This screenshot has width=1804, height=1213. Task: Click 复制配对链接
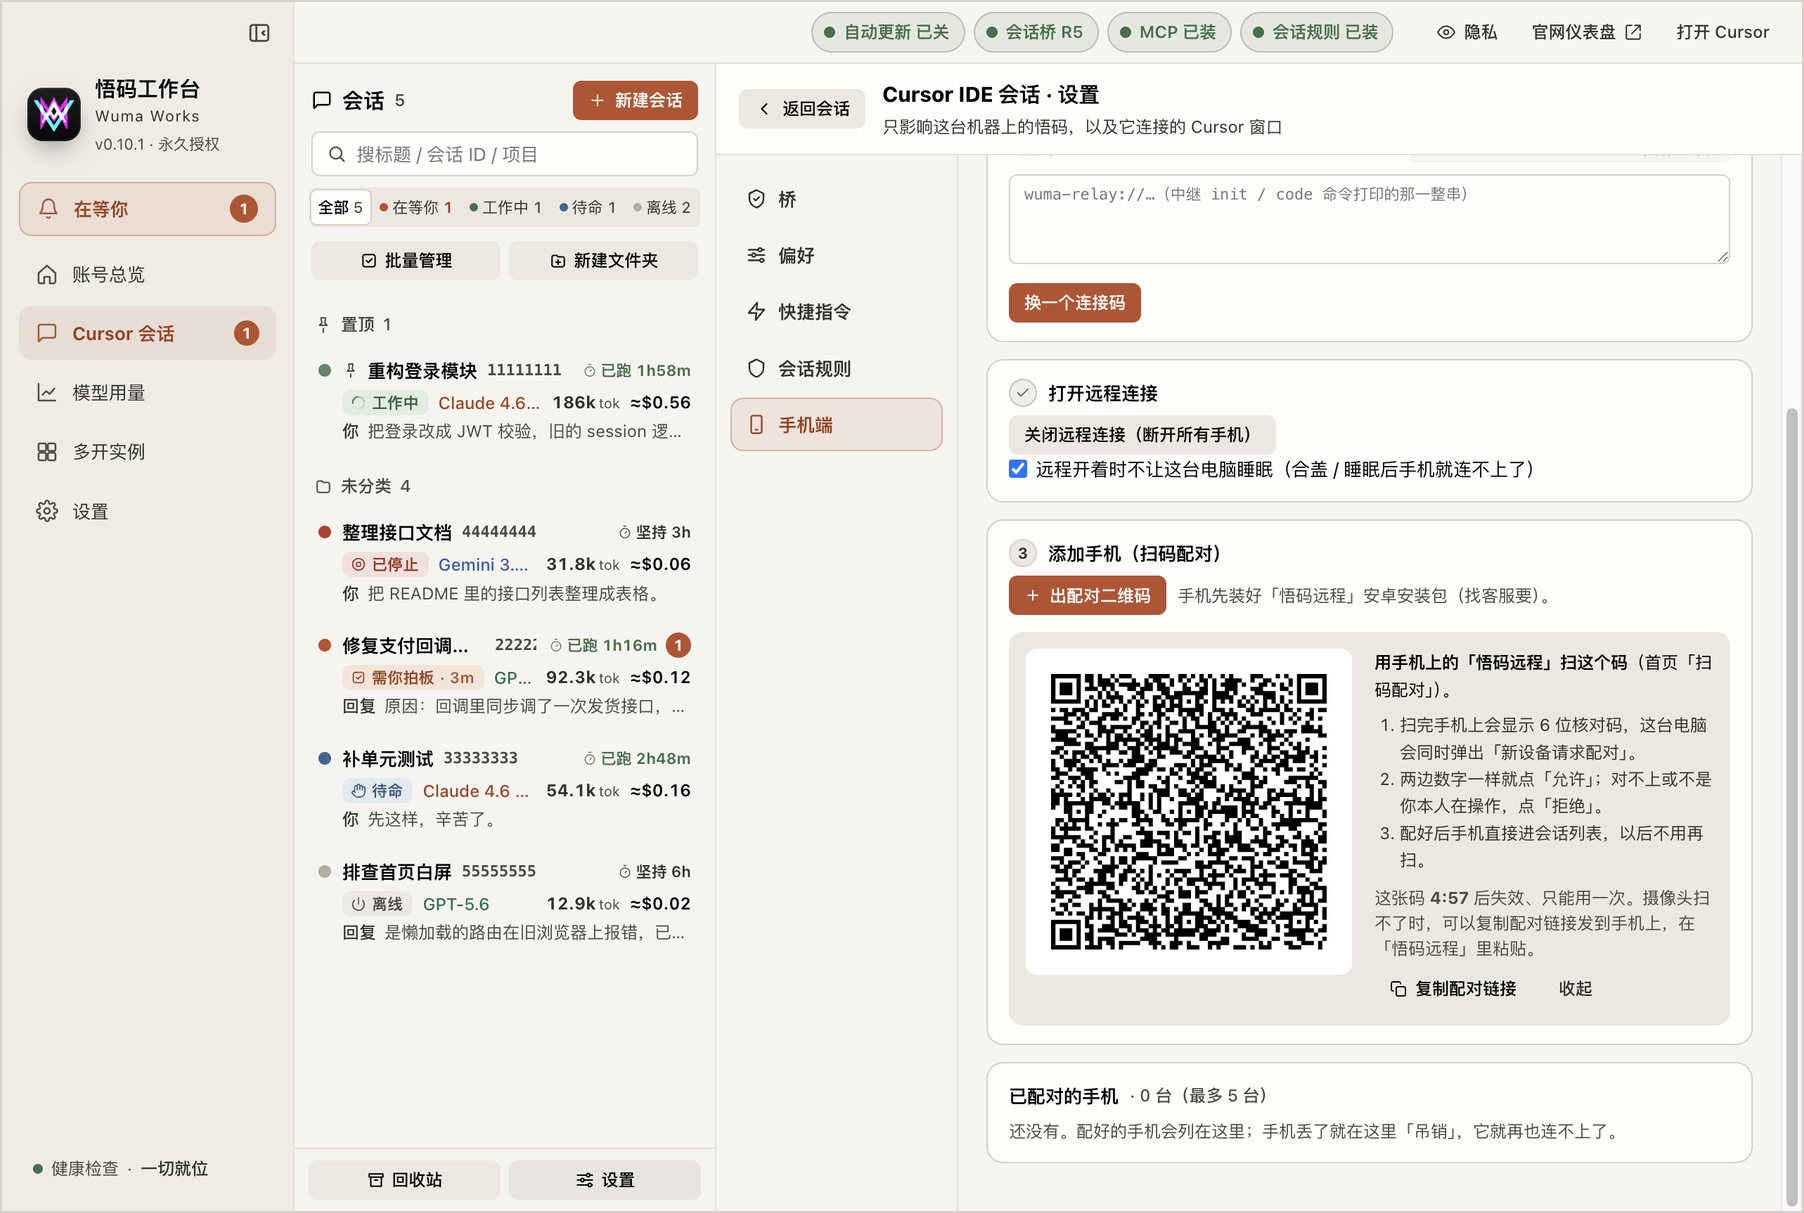pos(1453,988)
